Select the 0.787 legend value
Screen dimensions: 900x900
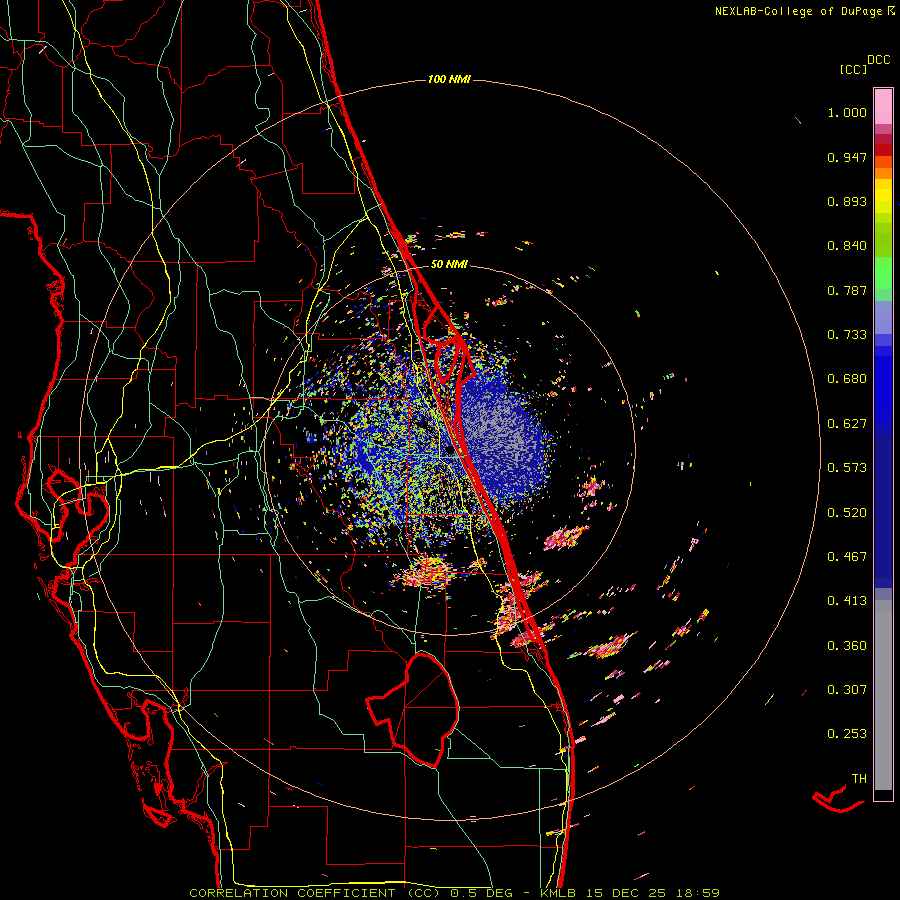coord(847,290)
